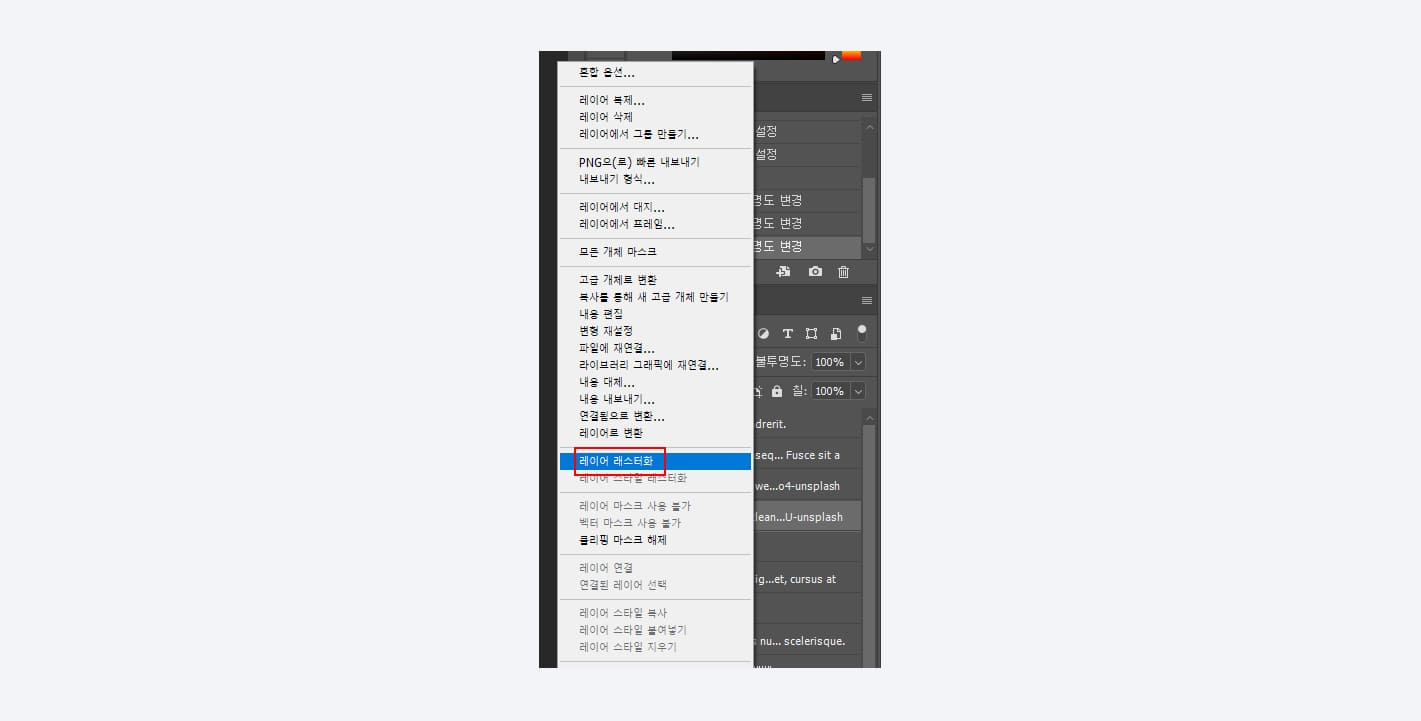Create new layer from history state icon
This screenshot has width=1421, height=721.
click(x=783, y=271)
